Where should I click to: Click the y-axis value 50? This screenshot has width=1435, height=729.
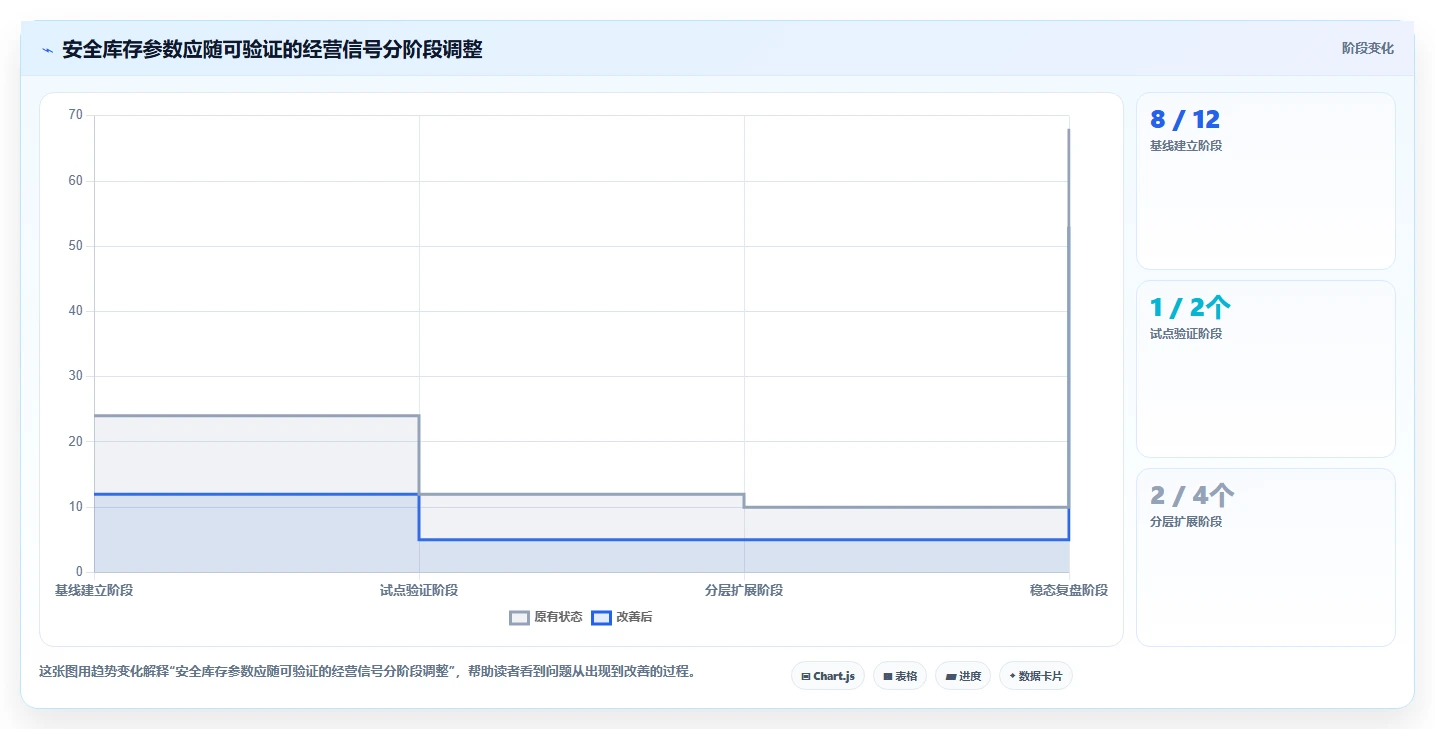point(76,246)
